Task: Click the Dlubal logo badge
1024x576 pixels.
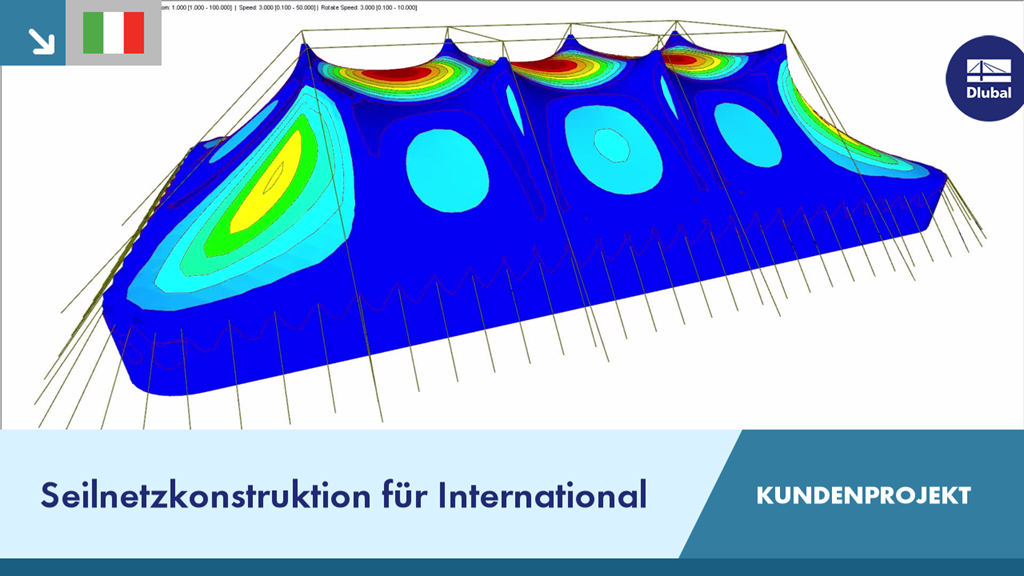Action: click(987, 78)
